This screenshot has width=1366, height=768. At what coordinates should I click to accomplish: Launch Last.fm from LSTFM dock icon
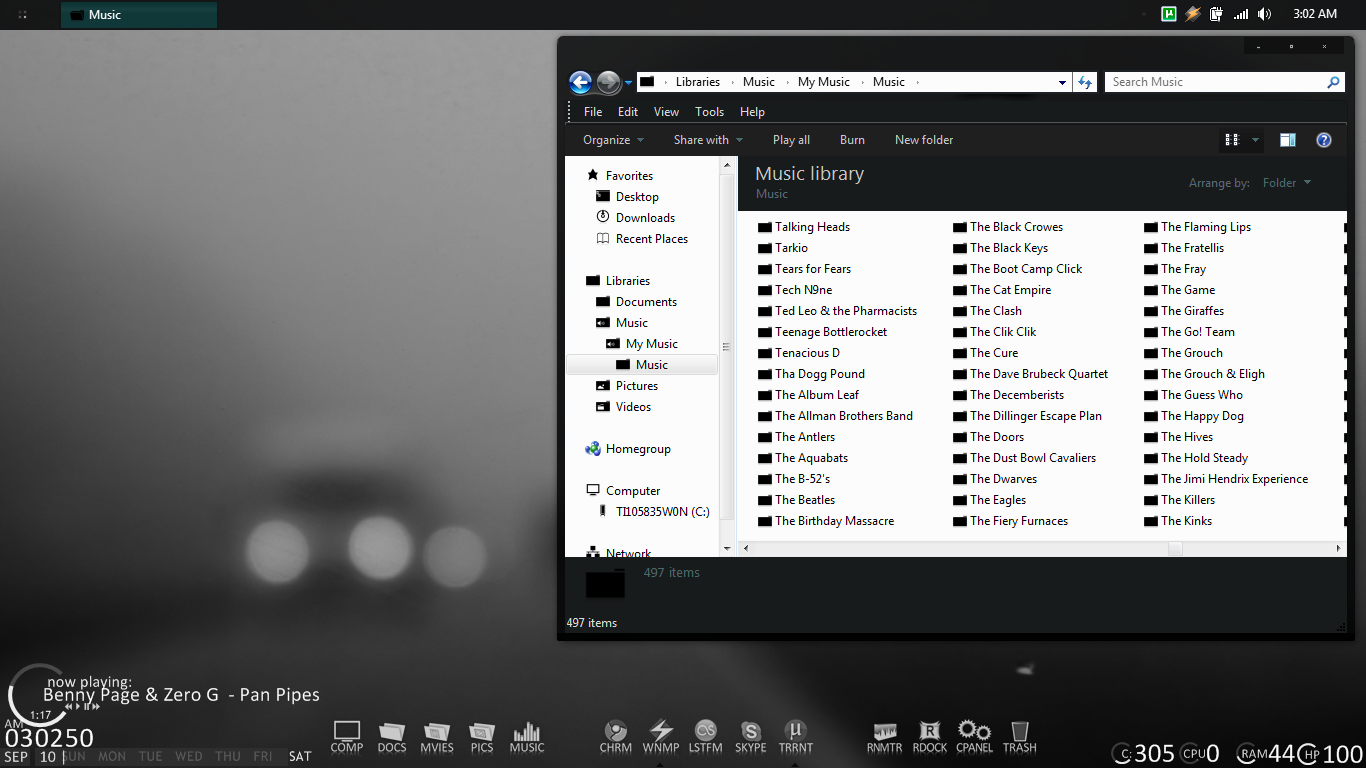point(706,737)
